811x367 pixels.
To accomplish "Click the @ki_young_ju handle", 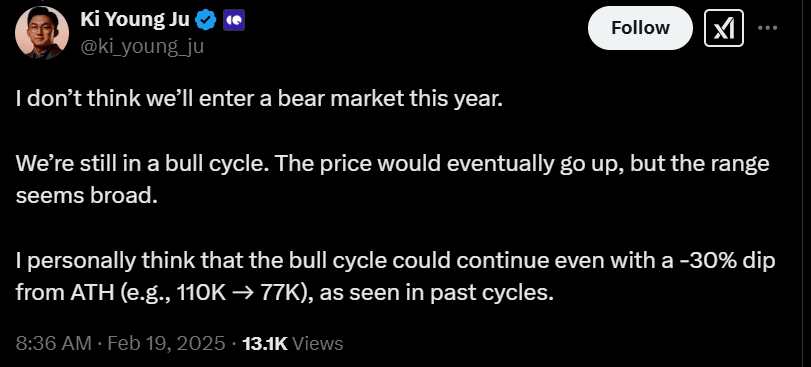I will [142, 47].
